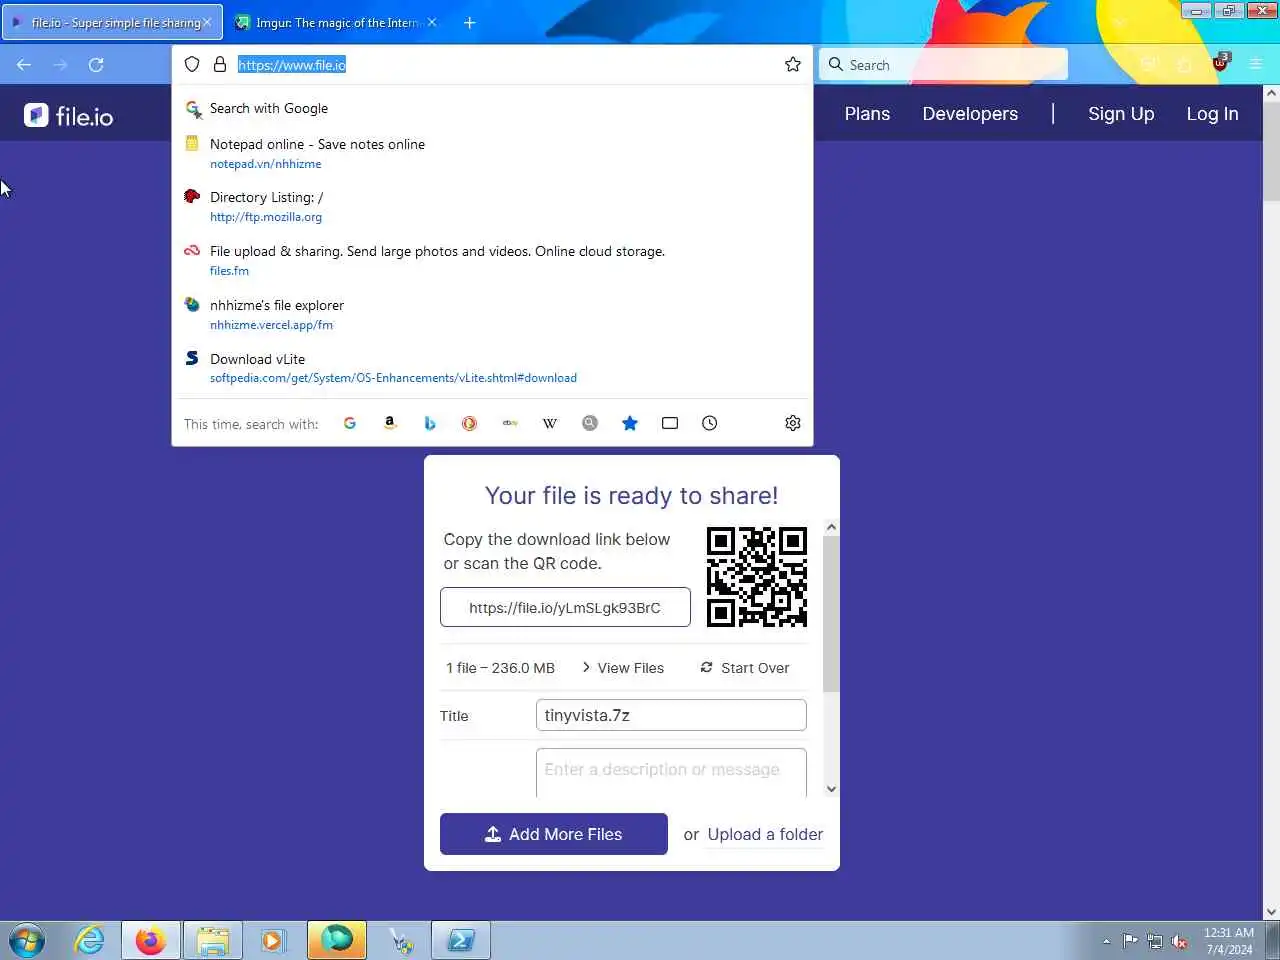Image resolution: width=1280 pixels, height=960 pixels.
Task: Click page scrollbar down arrow
Action: (x=1271, y=912)
